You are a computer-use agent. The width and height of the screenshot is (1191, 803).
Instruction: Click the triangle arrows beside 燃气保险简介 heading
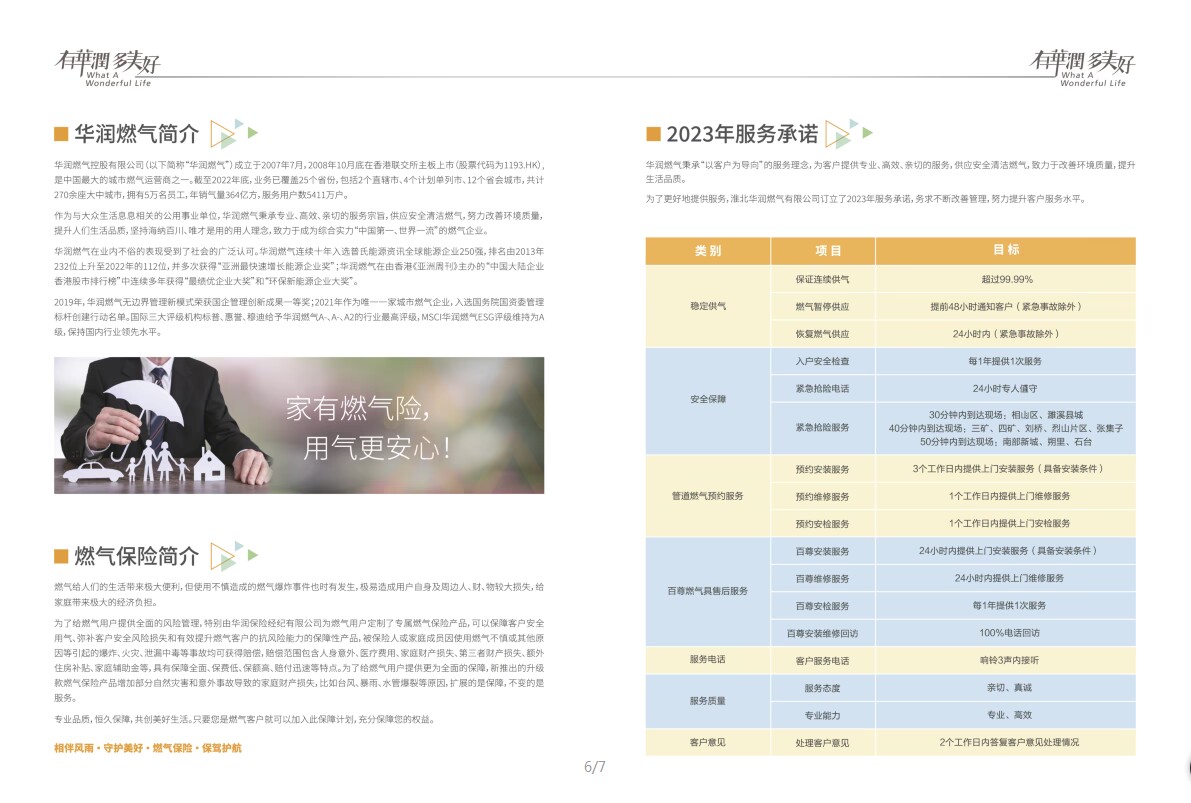tap(233, 556)
